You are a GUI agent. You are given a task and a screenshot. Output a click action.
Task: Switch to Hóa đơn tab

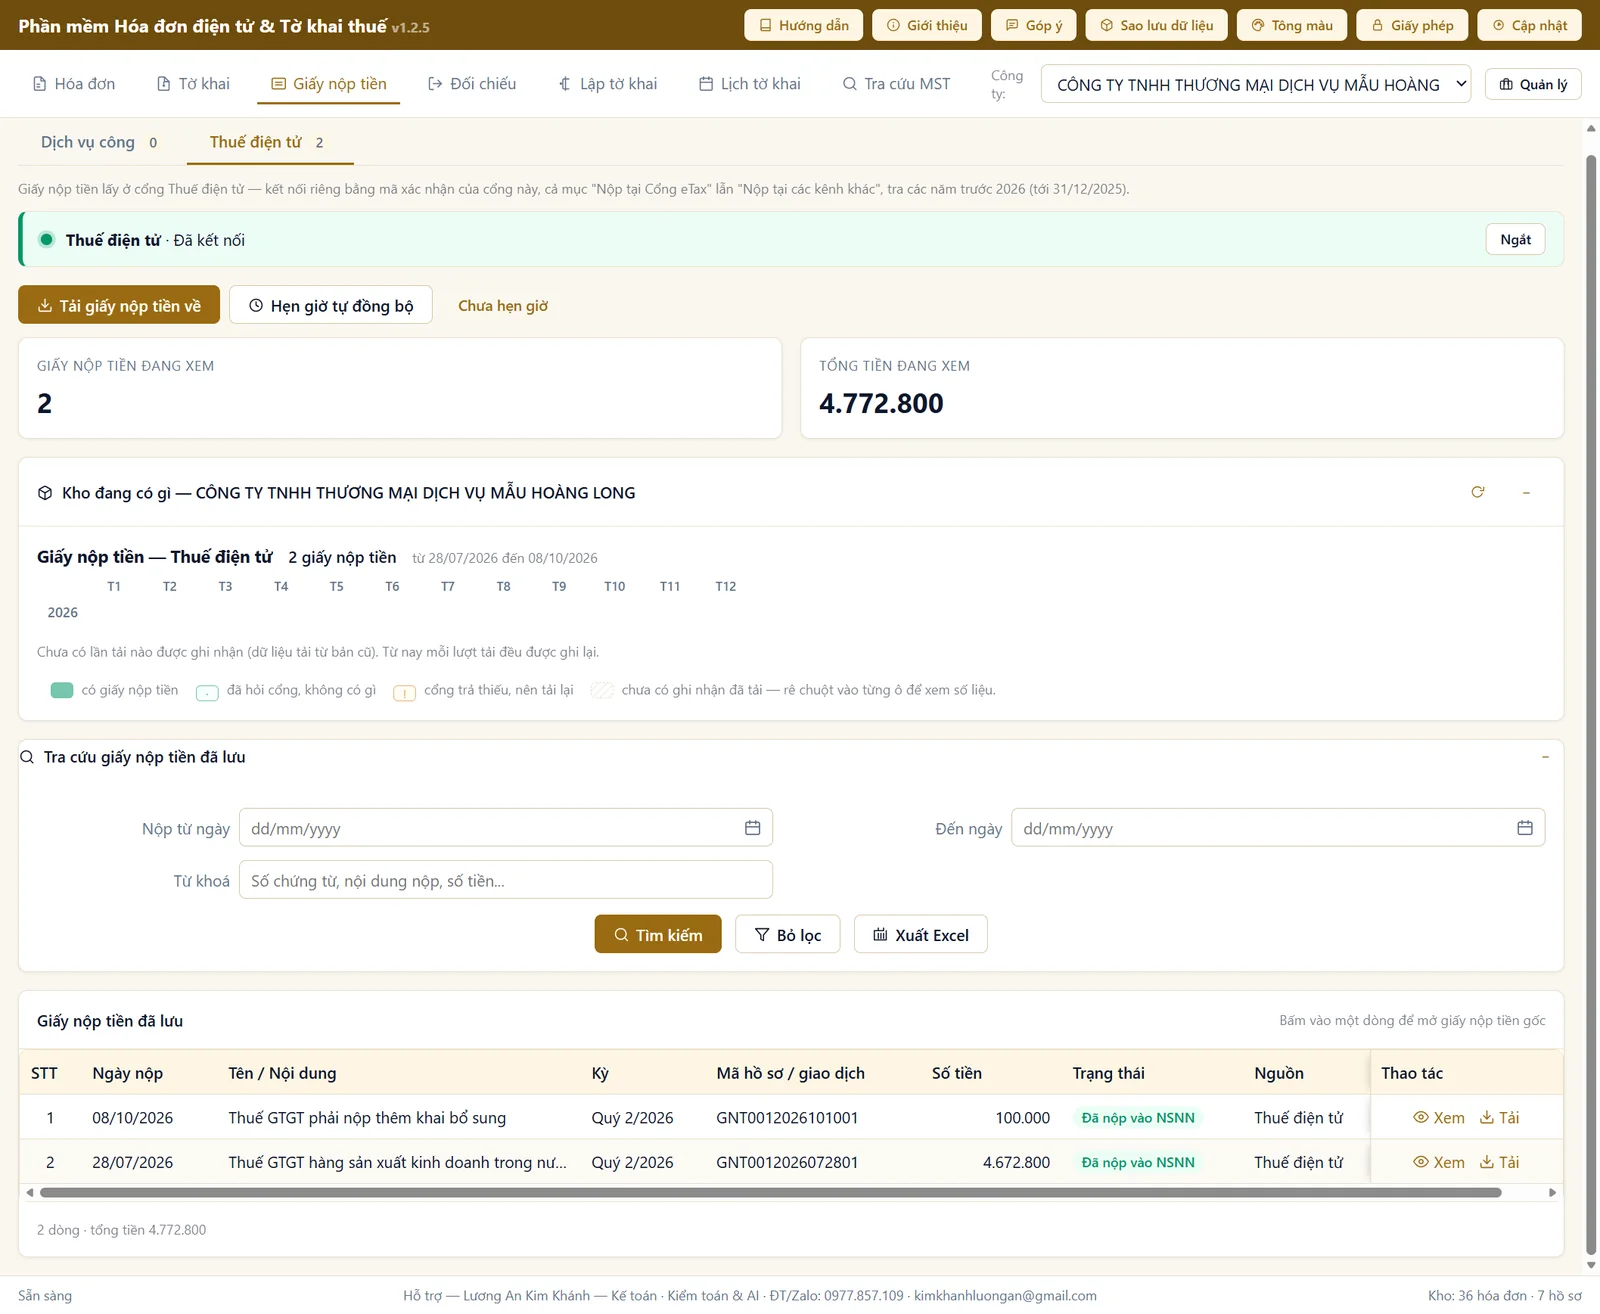(x=74, y=84)
